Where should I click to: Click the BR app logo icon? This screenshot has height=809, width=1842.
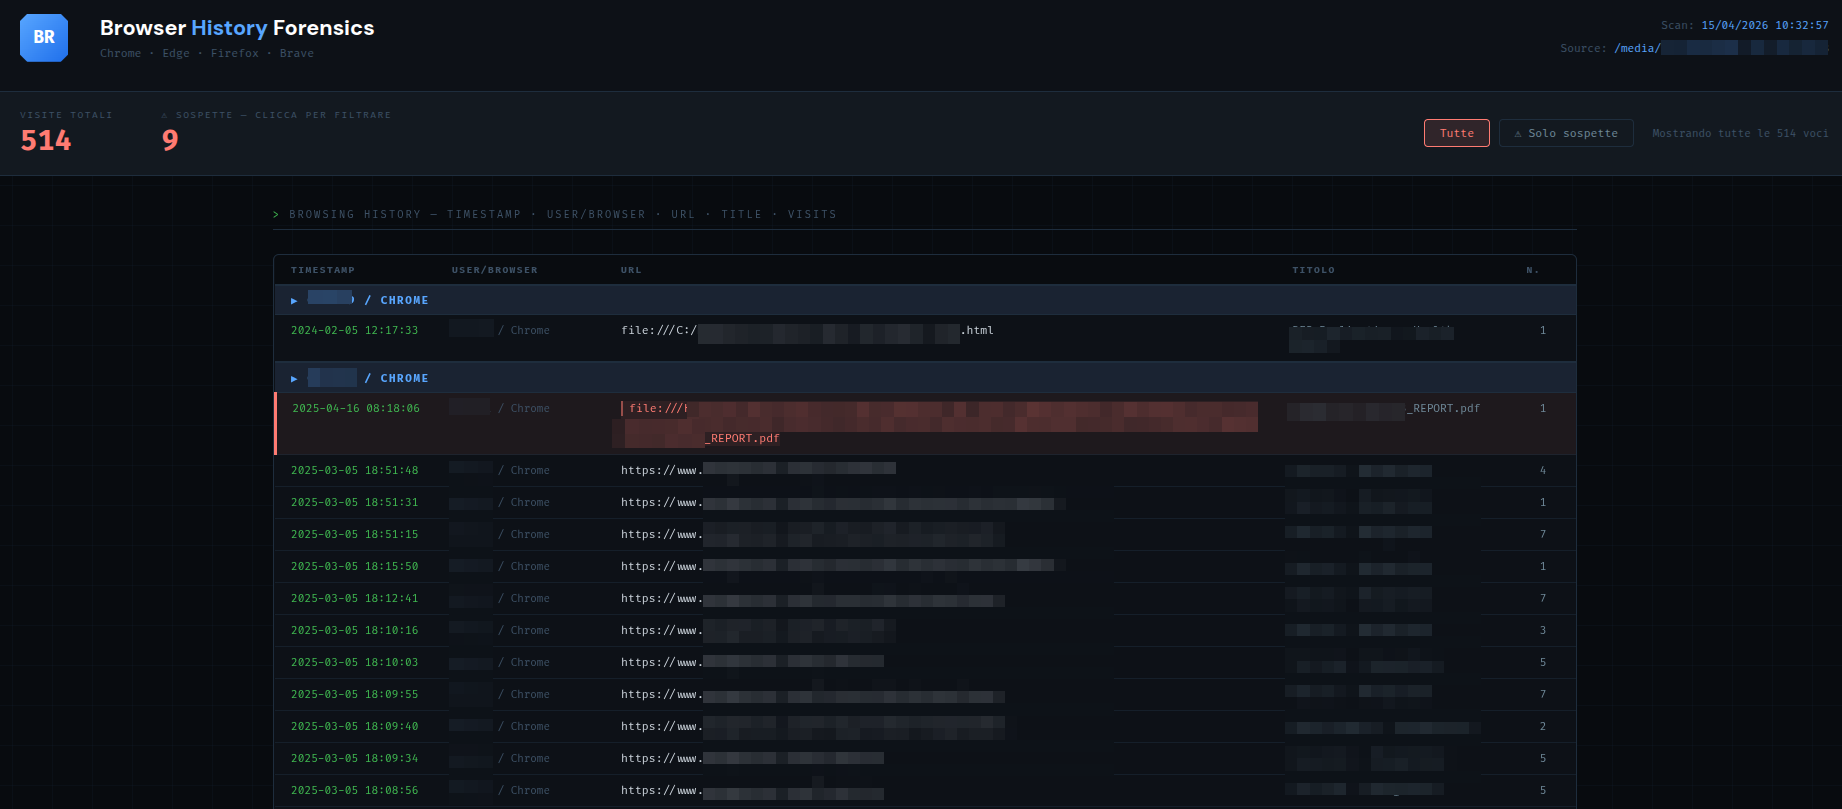click(44, 38)
